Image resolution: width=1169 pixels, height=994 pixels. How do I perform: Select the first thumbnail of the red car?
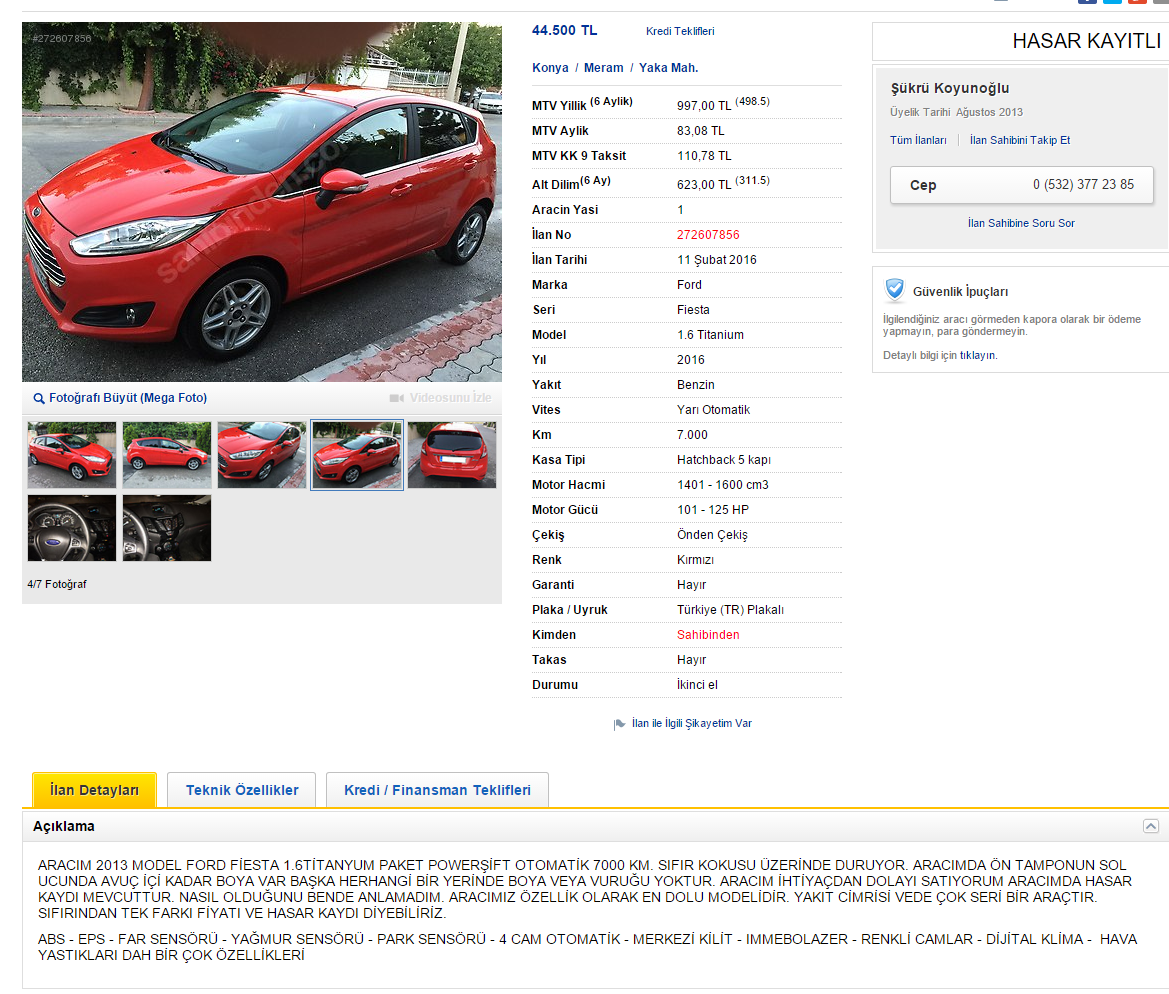pos(72,455)
